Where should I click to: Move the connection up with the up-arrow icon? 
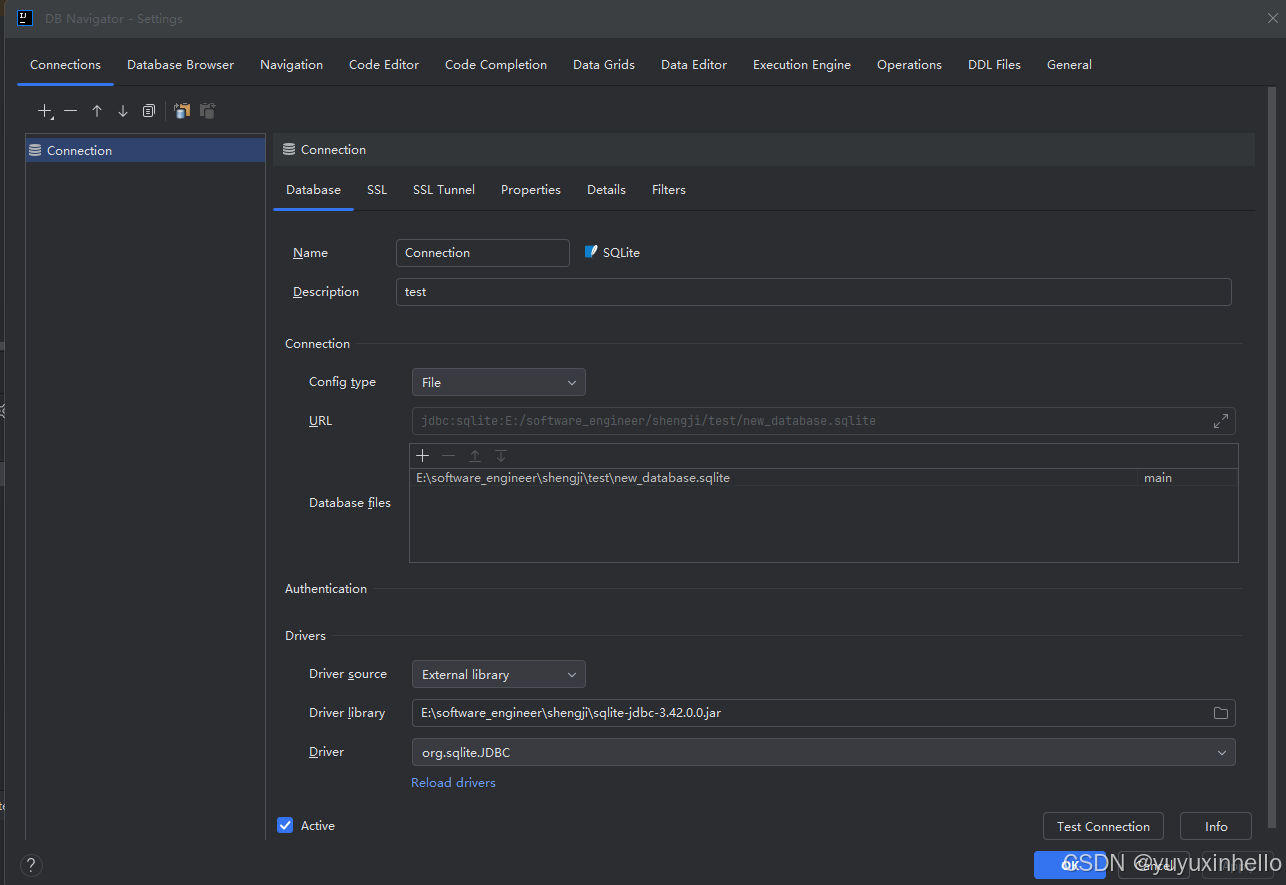tap(96, 110)
